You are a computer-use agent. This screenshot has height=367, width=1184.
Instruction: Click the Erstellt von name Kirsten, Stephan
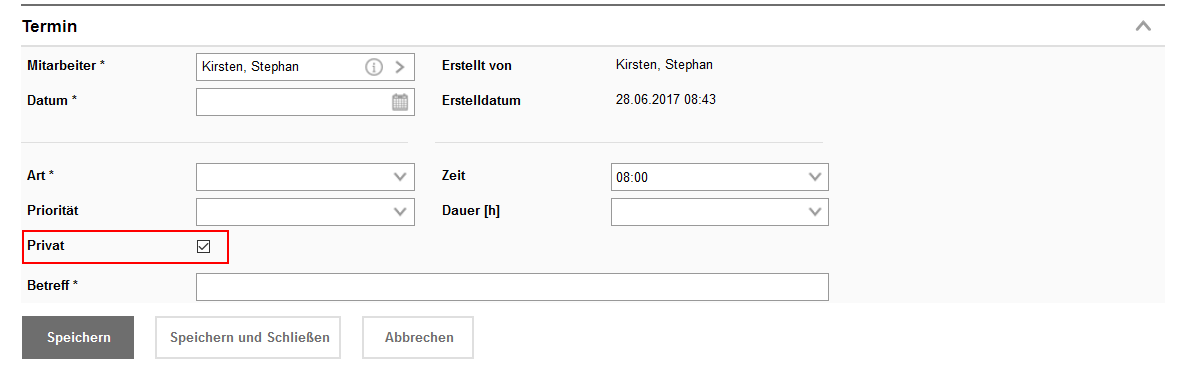click(x=664, y=65)
